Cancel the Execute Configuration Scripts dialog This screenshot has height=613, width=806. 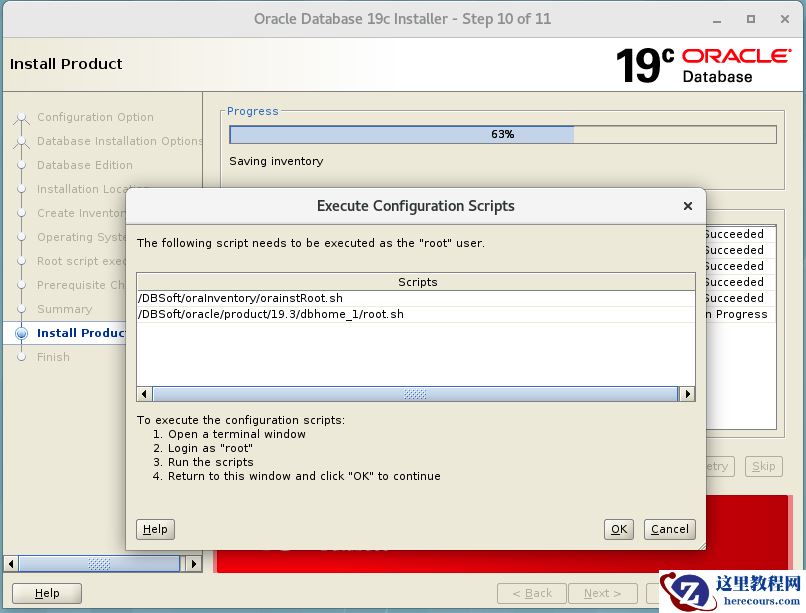(x=669, y=529)
